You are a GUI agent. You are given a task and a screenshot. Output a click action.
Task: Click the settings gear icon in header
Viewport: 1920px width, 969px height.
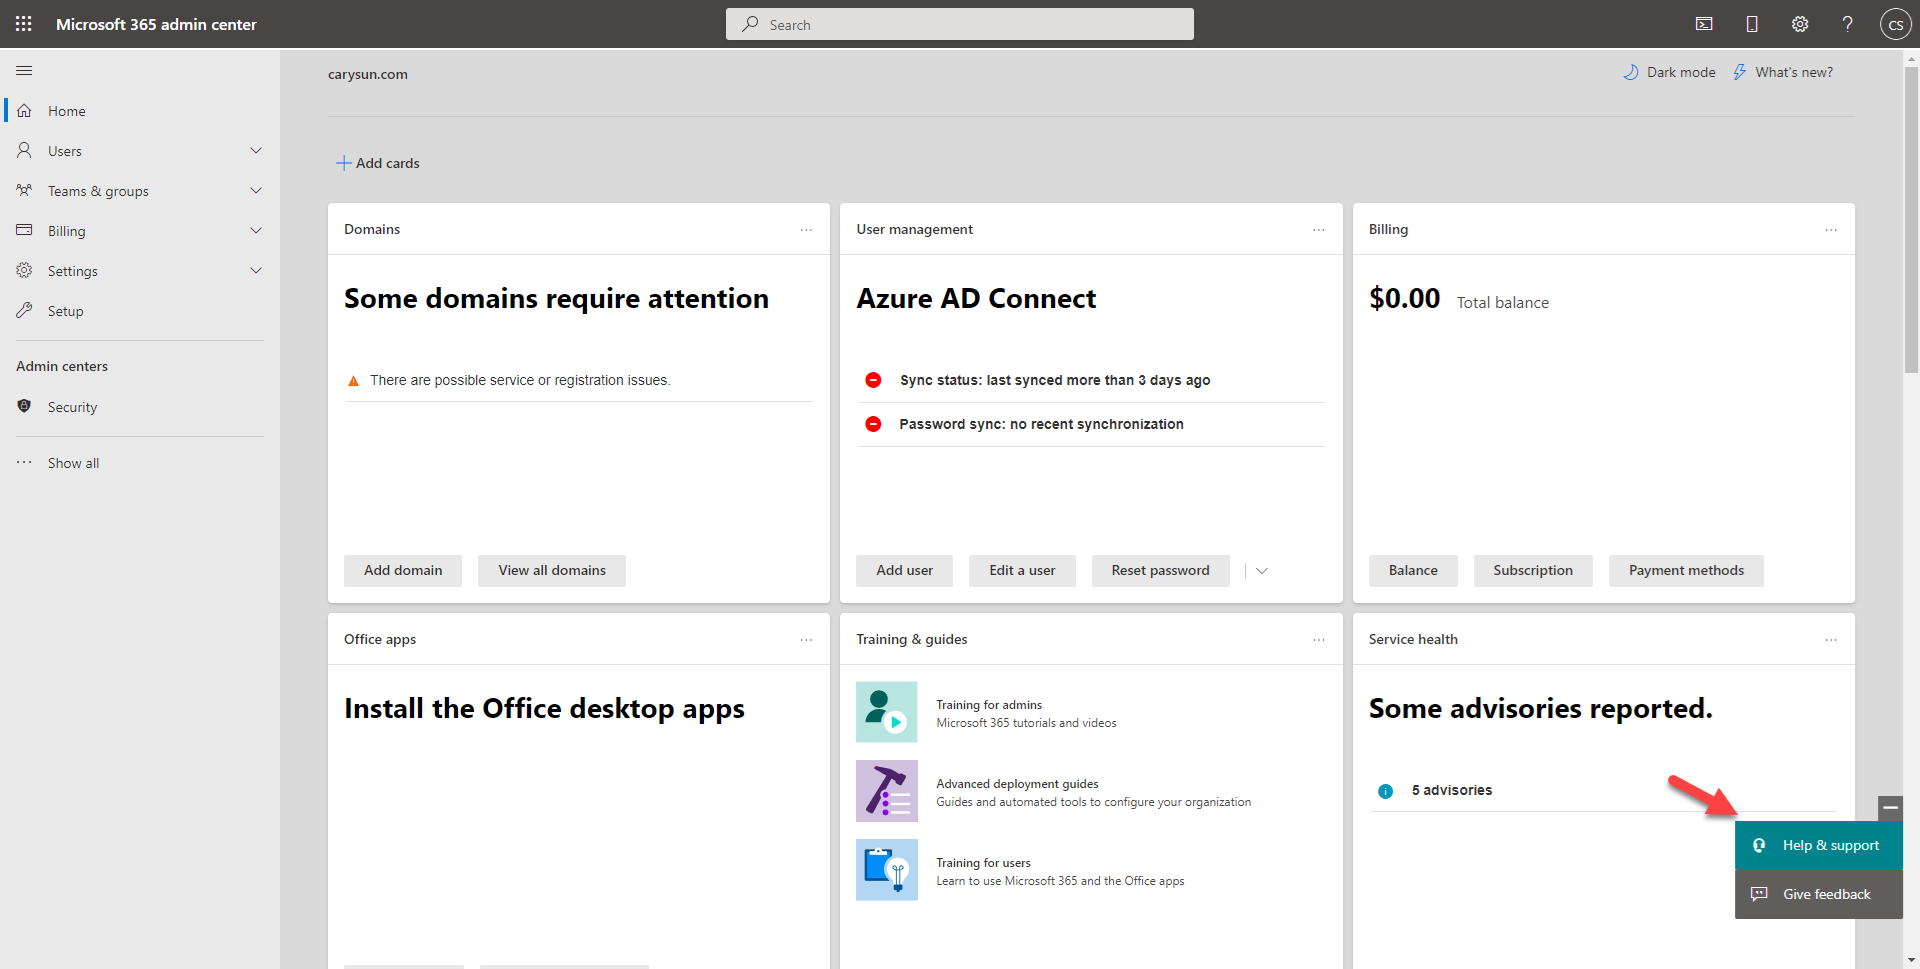tap(1800, 24)
